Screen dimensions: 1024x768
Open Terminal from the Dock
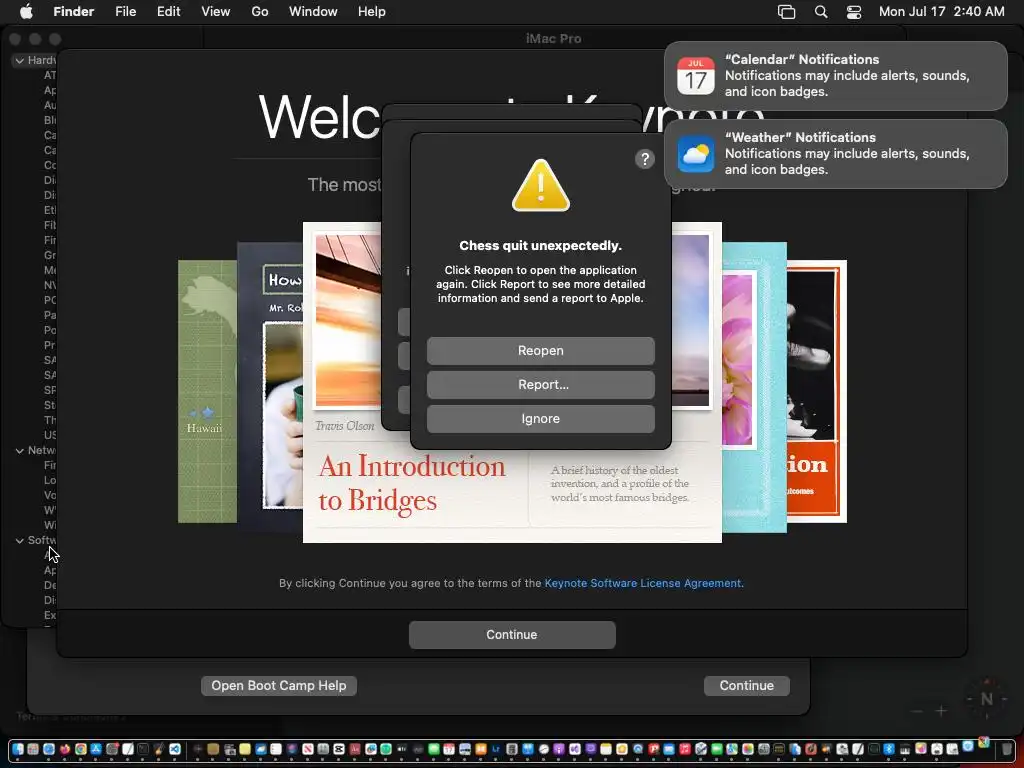[x=143, y=749]
